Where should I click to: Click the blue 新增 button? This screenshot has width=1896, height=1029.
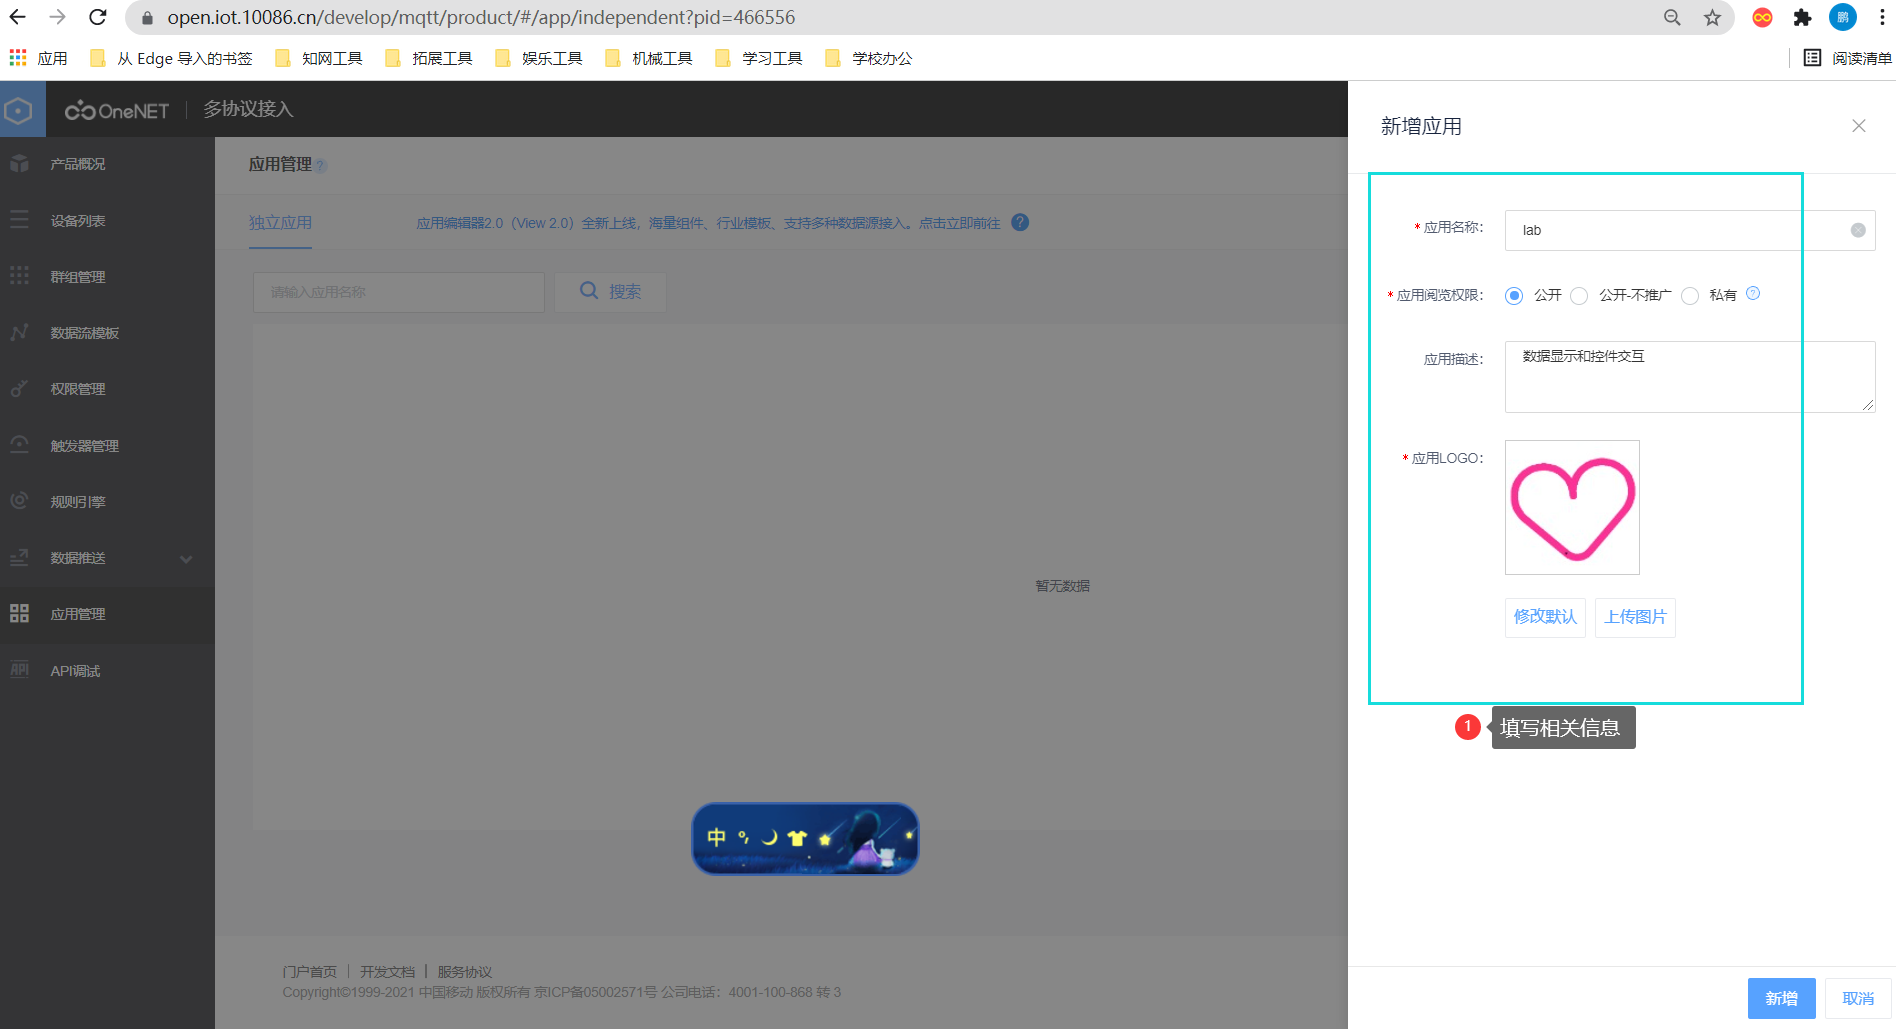pyautogui.click(x=1781, y=998)
